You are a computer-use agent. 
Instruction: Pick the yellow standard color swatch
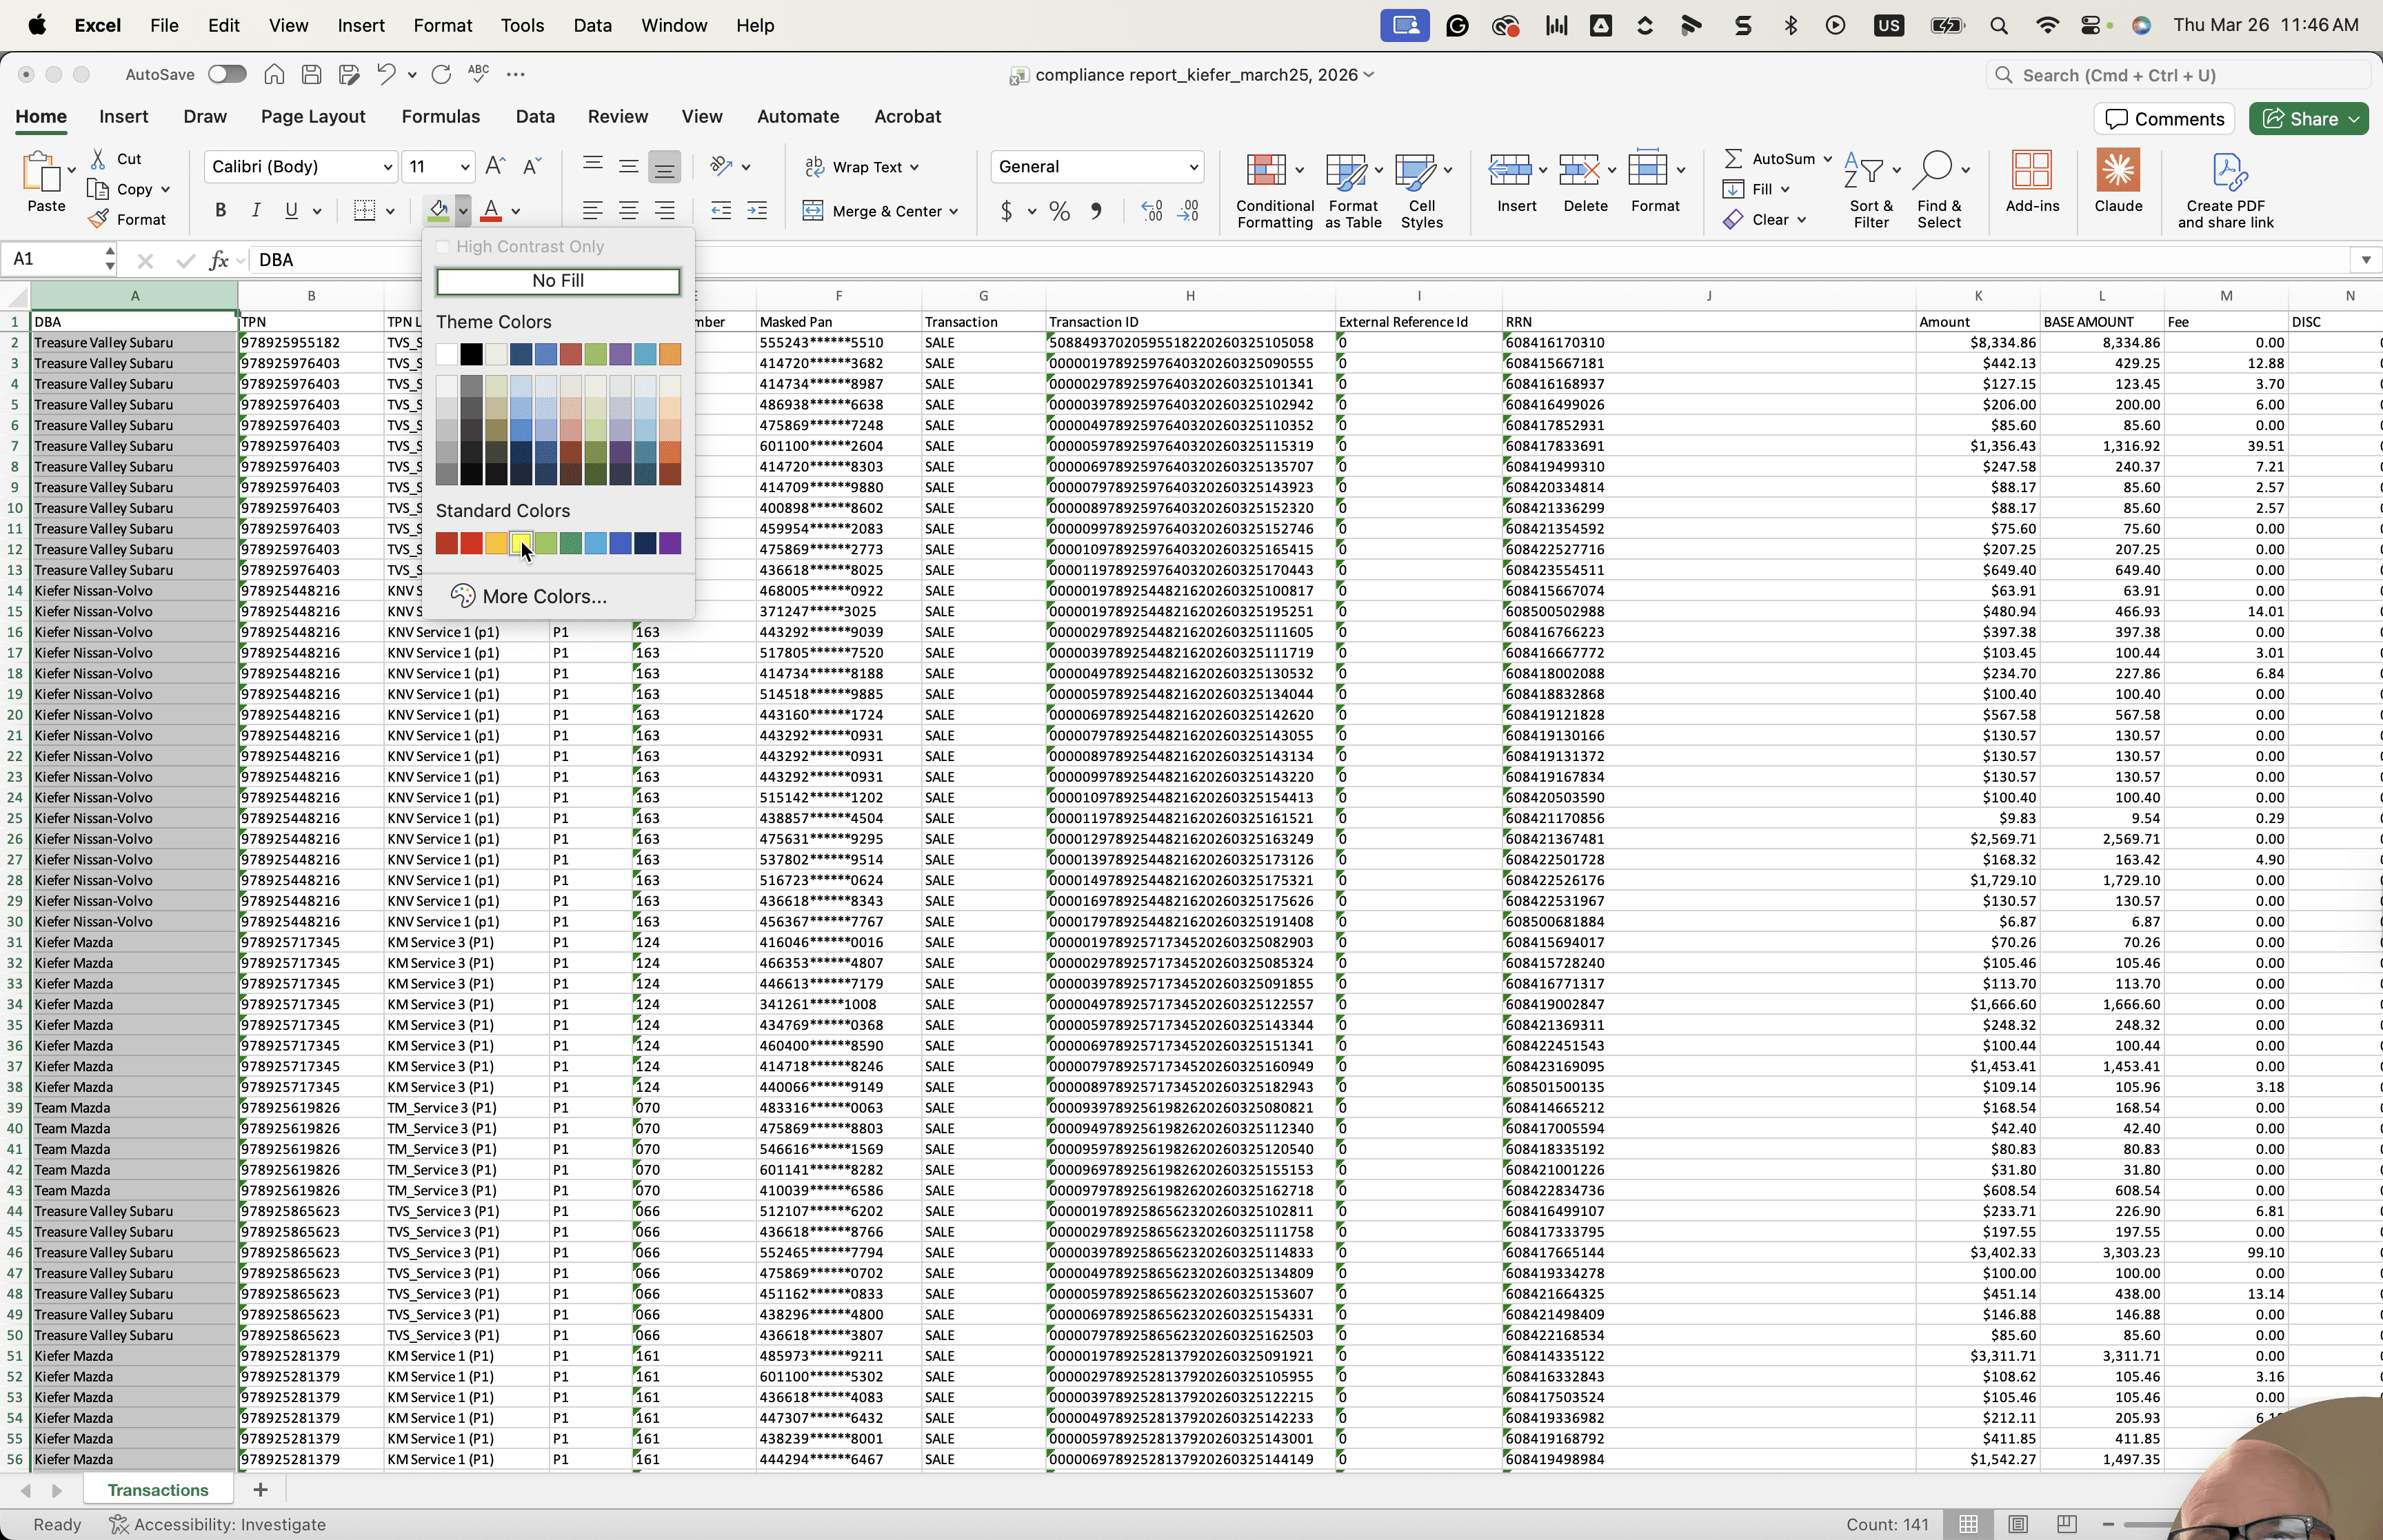pos(521,543)
